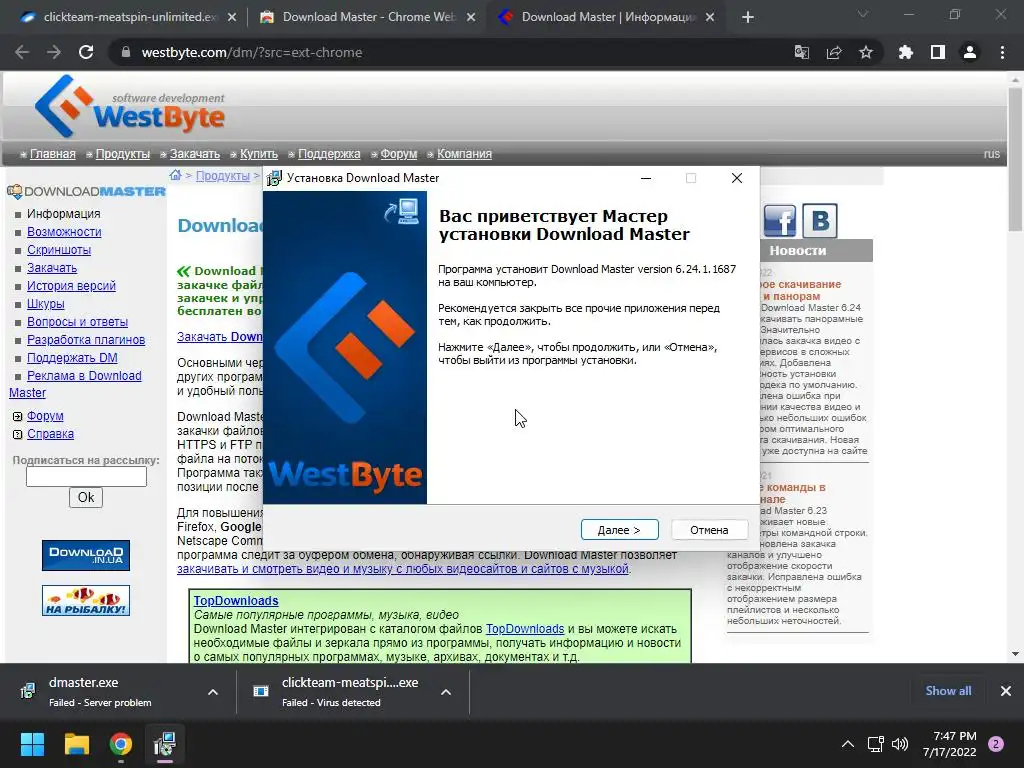This screenshot has height=768, width=1024.
Task: Open the Купить menu link
Action: tap(259, 154)
